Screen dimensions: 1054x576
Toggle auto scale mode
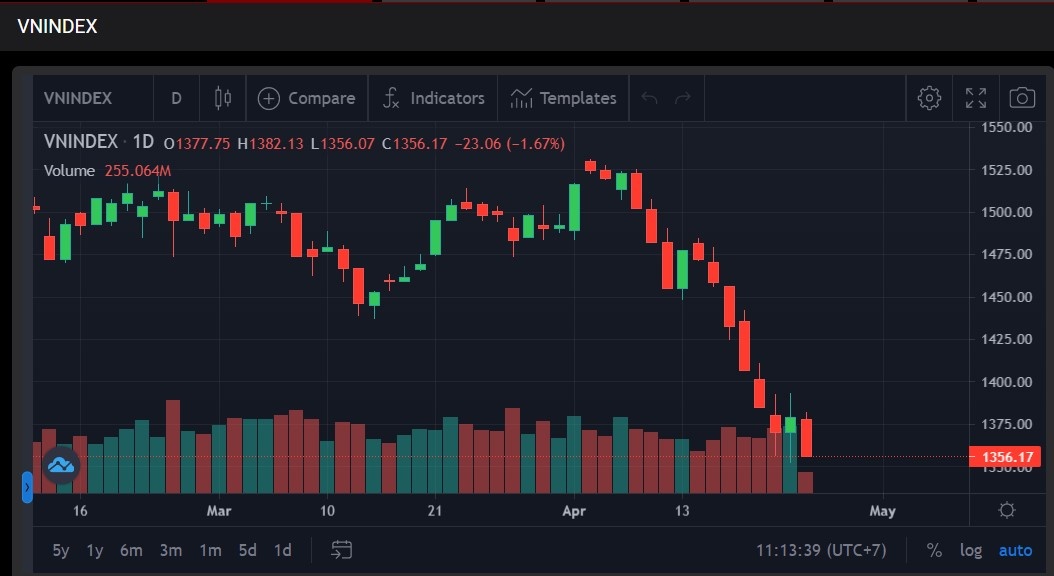point(1015,550)
